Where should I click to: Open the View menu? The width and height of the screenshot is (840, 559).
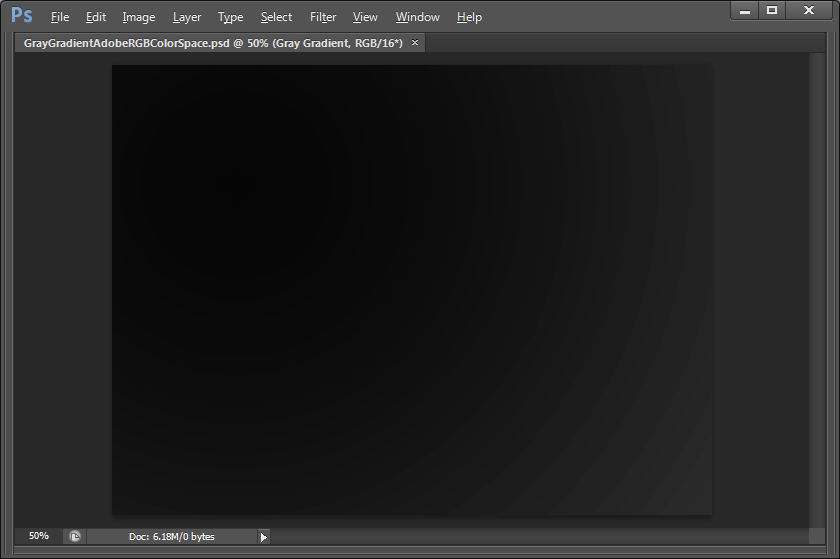(365, 17)
